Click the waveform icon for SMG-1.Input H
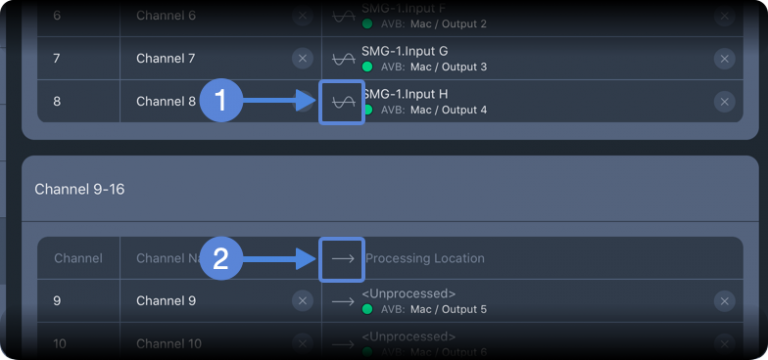 [x=343, y=102]
